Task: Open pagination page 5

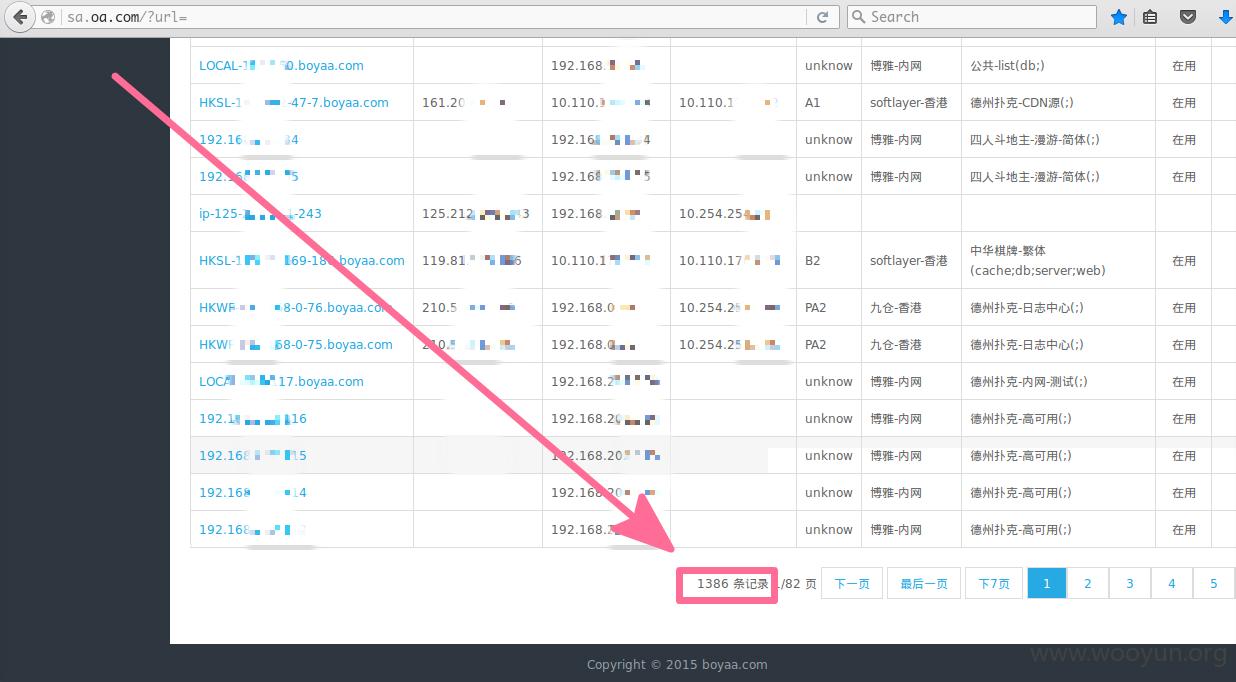Action: pyautogui.click(x=1214, y=584)
